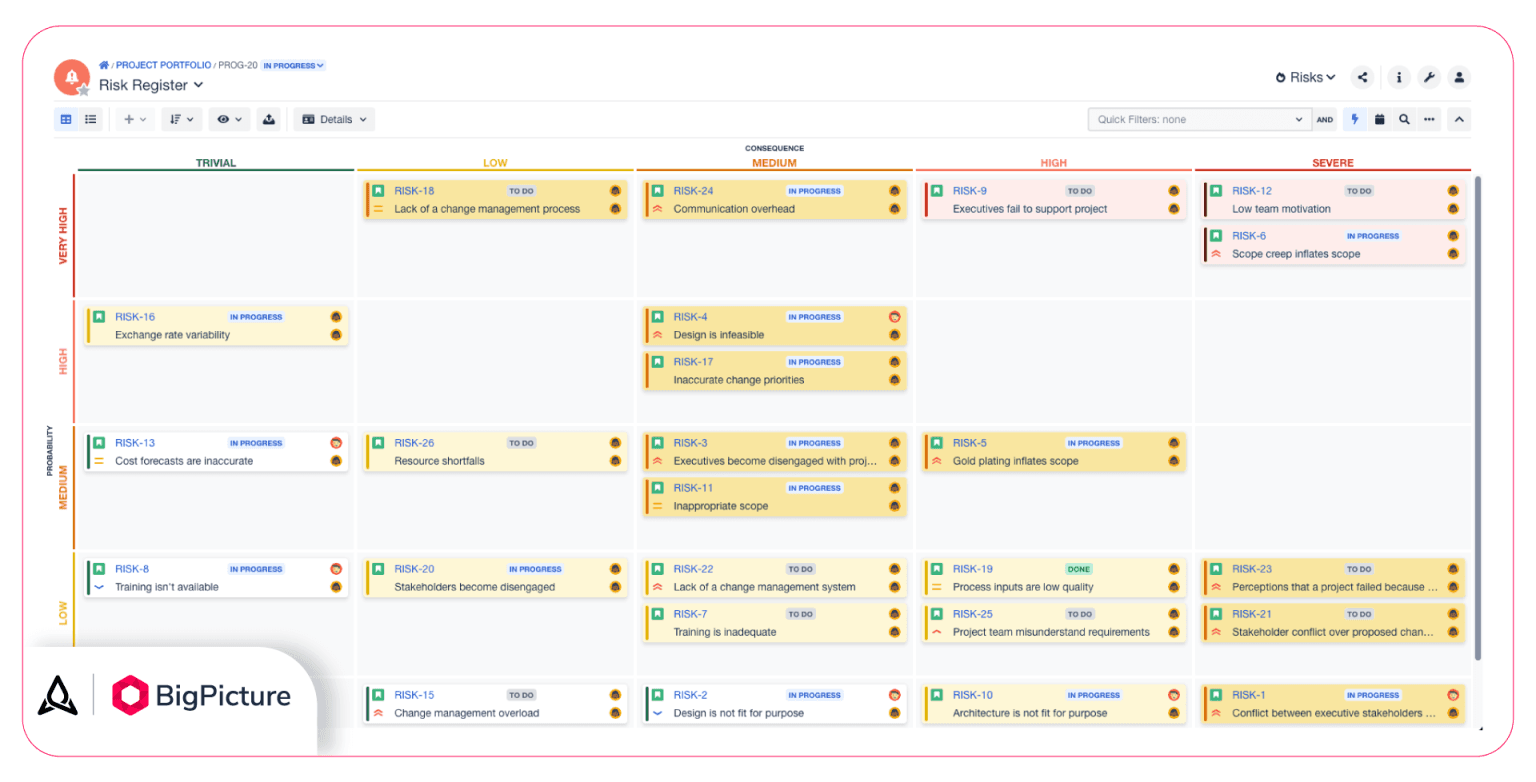Image resolution: width=1536 pixels, height=782 pixels.
Task: Click the issue type icon on RISK-23
Action: tap(1216, 569)
